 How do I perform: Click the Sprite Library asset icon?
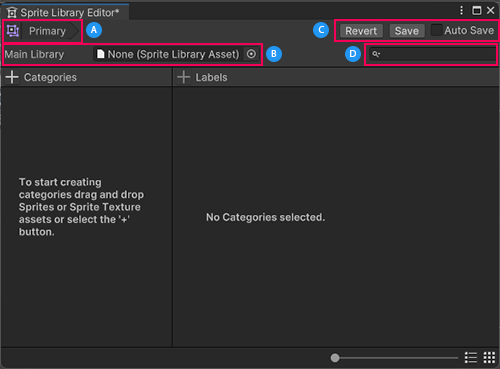pos(13,31)
